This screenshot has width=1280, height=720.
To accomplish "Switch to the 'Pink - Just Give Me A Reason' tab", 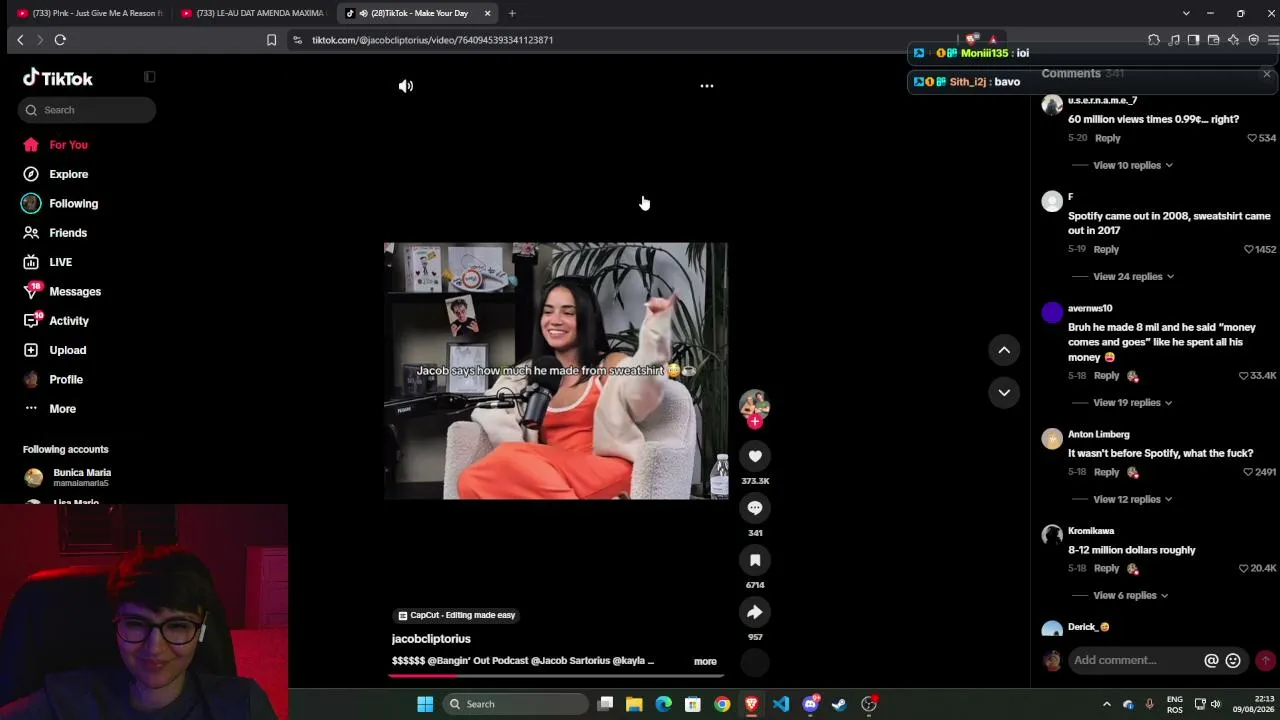I will click(88, 13).
